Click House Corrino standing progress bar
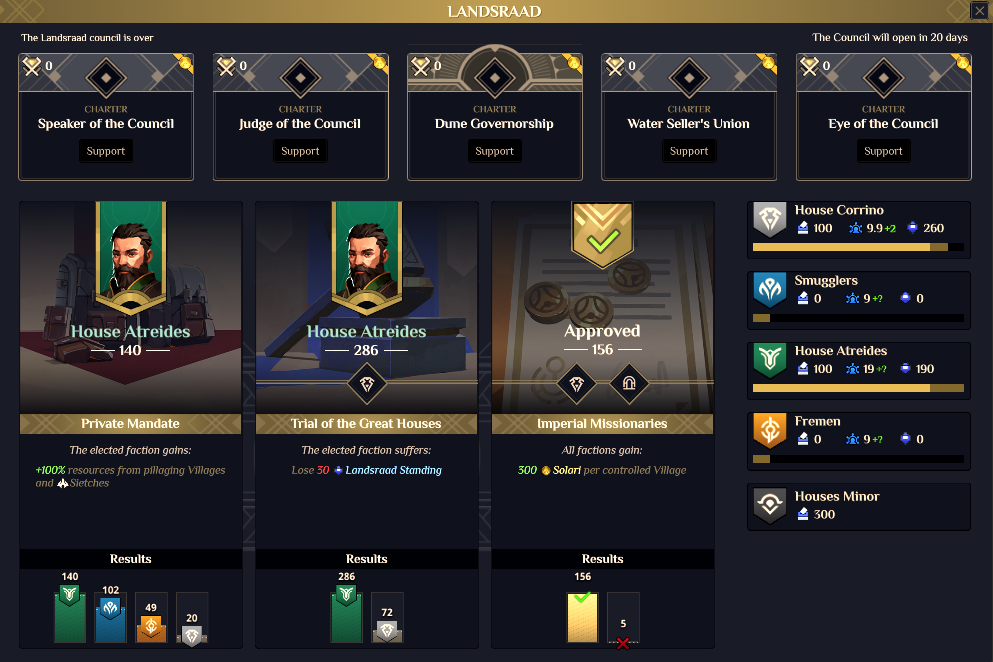The image size is (993, 662). 858,247
